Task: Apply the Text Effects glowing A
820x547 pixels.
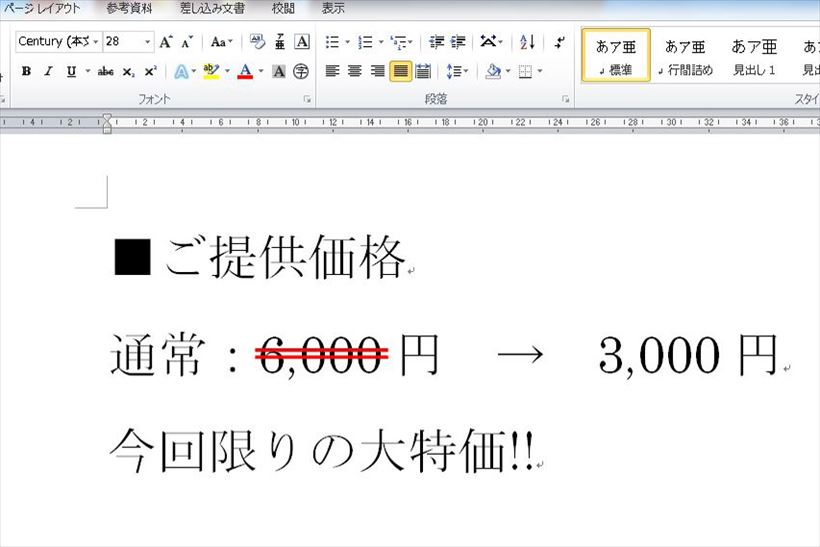Action: point(181,71)
